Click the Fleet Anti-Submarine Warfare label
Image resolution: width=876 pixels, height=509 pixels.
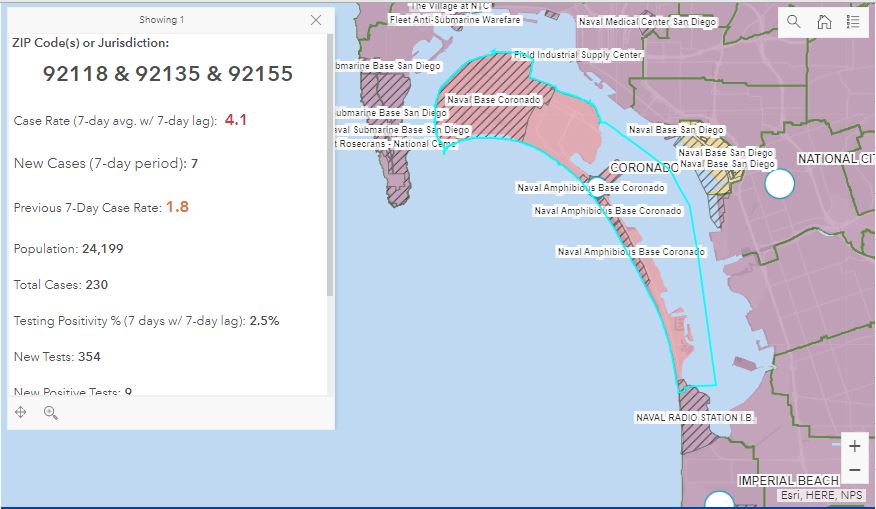click(455, 19)
